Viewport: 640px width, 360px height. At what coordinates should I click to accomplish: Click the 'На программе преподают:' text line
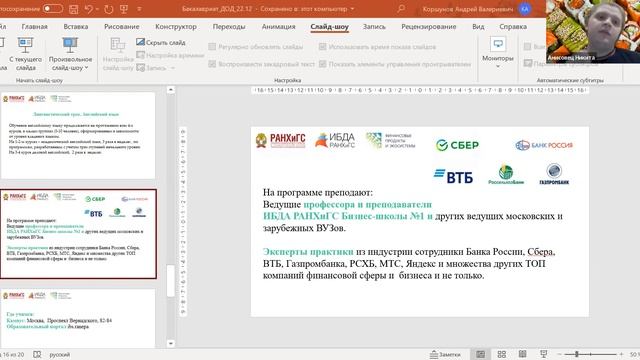(x=318, y=192)
